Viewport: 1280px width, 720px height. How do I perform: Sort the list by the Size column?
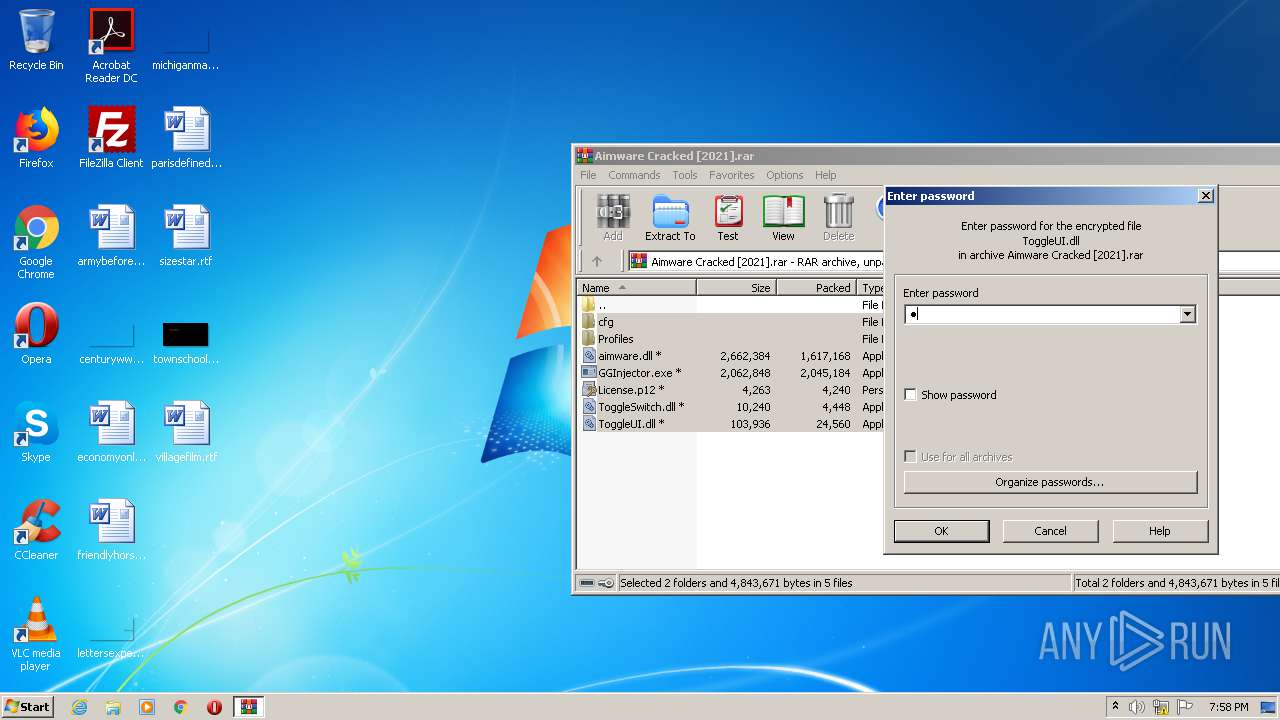pyautogui.click(x=736, y=288)
